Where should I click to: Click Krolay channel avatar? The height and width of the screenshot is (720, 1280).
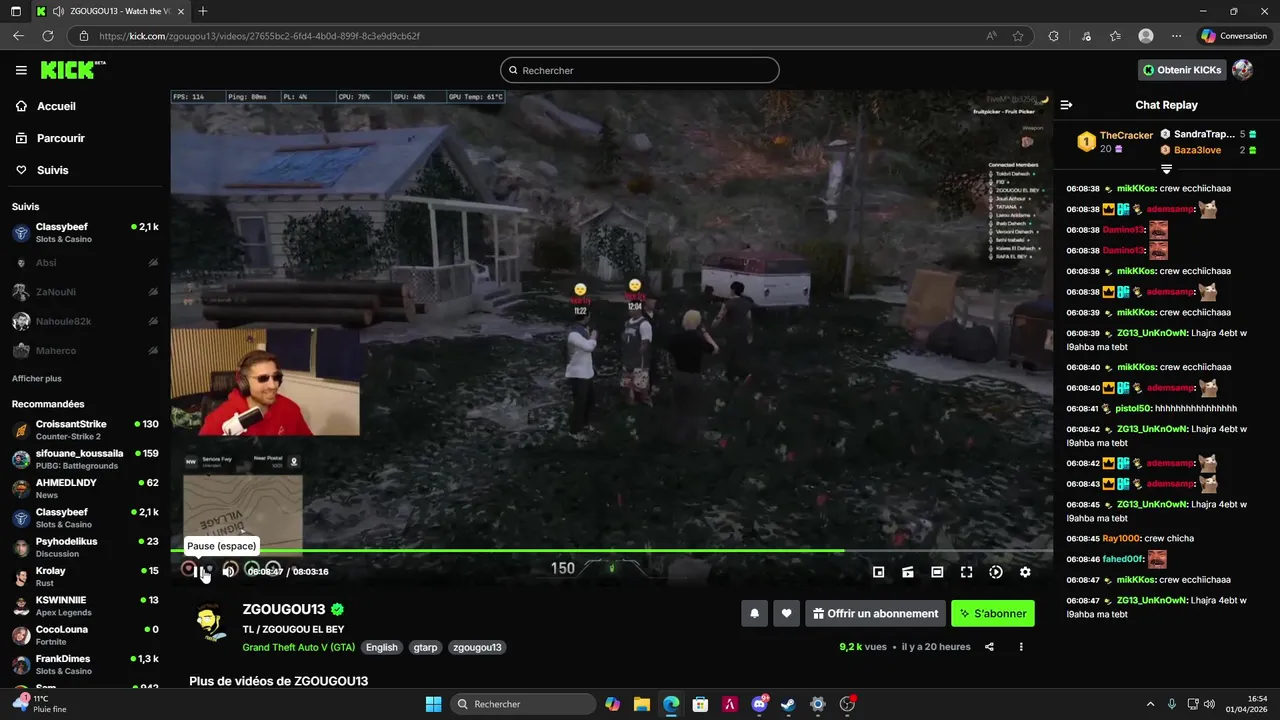coord(20,577)
